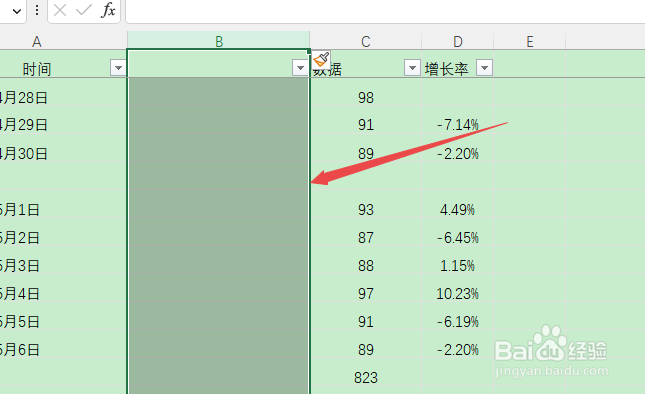Click into the formula bar input field
Image resolution: width=645 pixels, height=394 pixels.
pos(385,11)
